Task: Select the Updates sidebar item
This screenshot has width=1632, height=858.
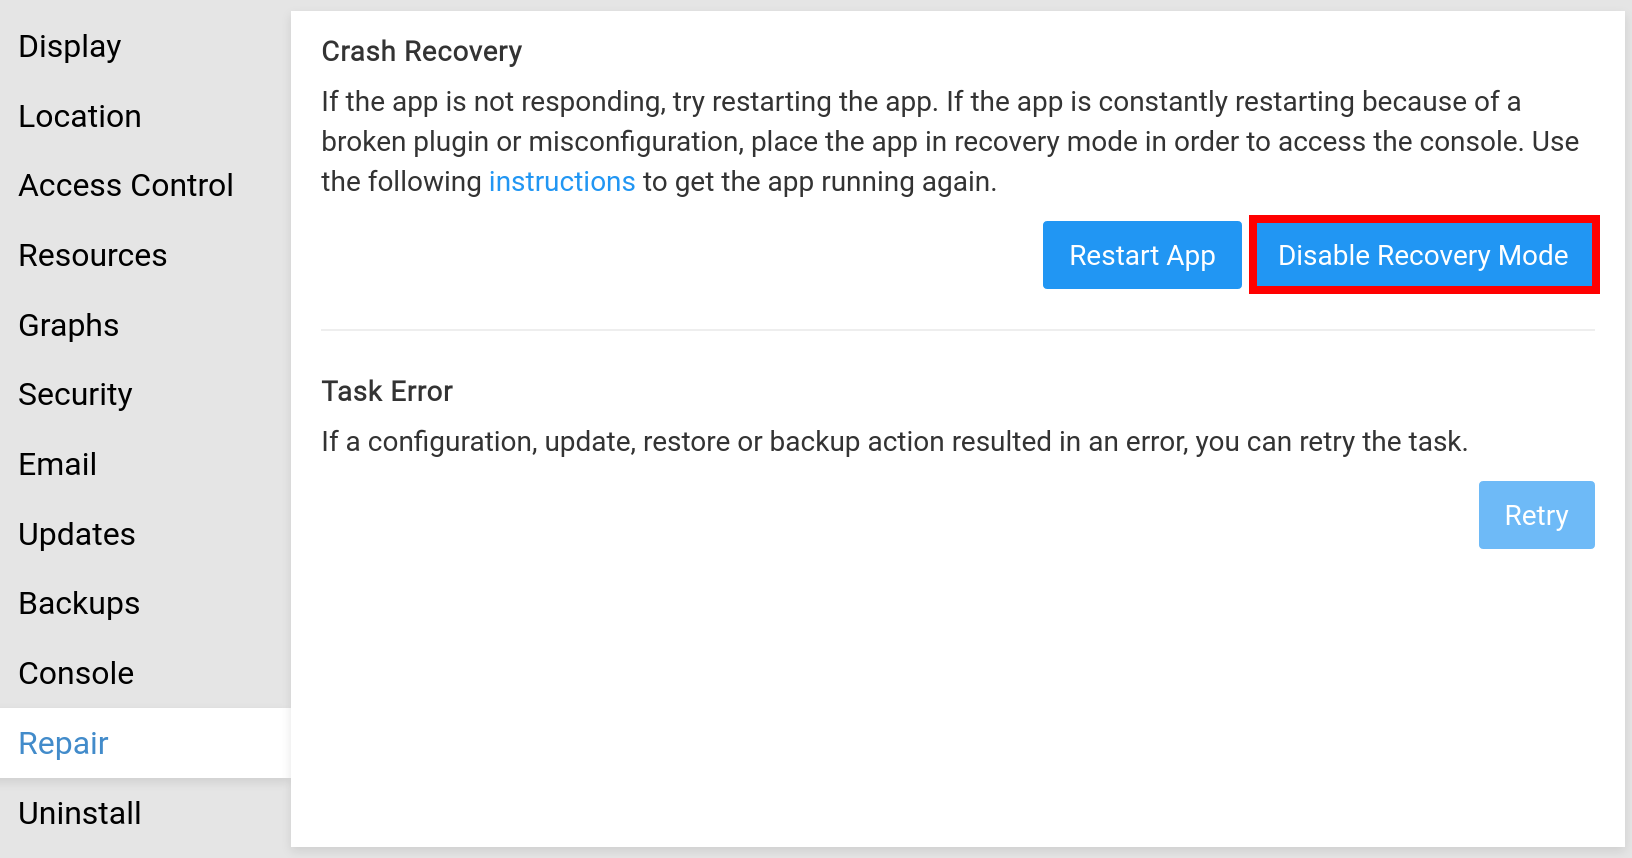Action: 77,535
